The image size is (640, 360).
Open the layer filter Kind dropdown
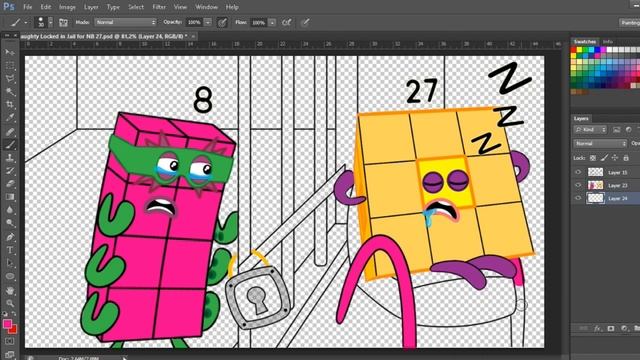pos(591,130)
